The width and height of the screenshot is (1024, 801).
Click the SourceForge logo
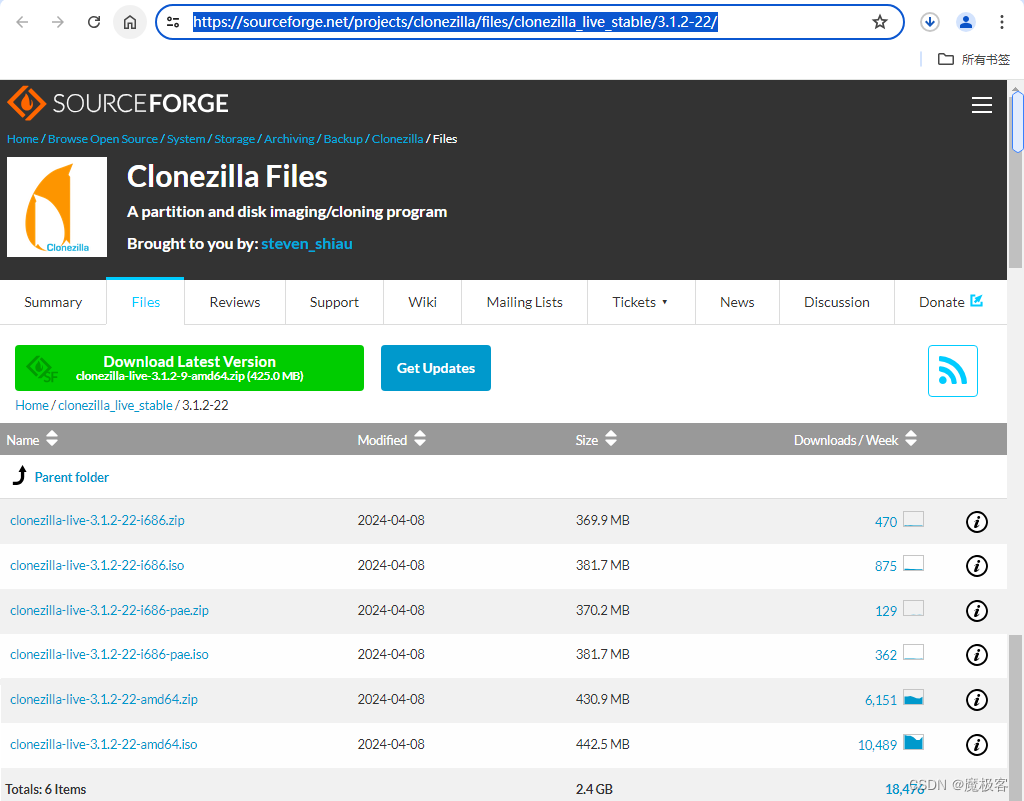point(118,103)
